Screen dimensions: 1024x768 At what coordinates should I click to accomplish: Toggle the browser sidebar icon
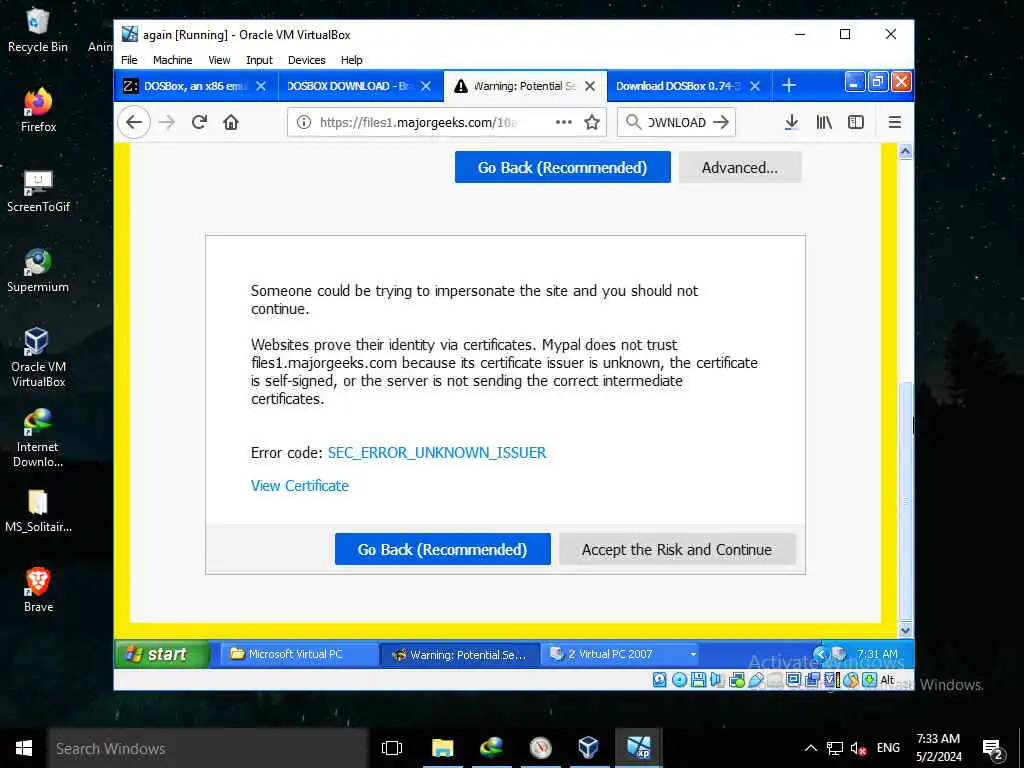[x=856, y=122]
